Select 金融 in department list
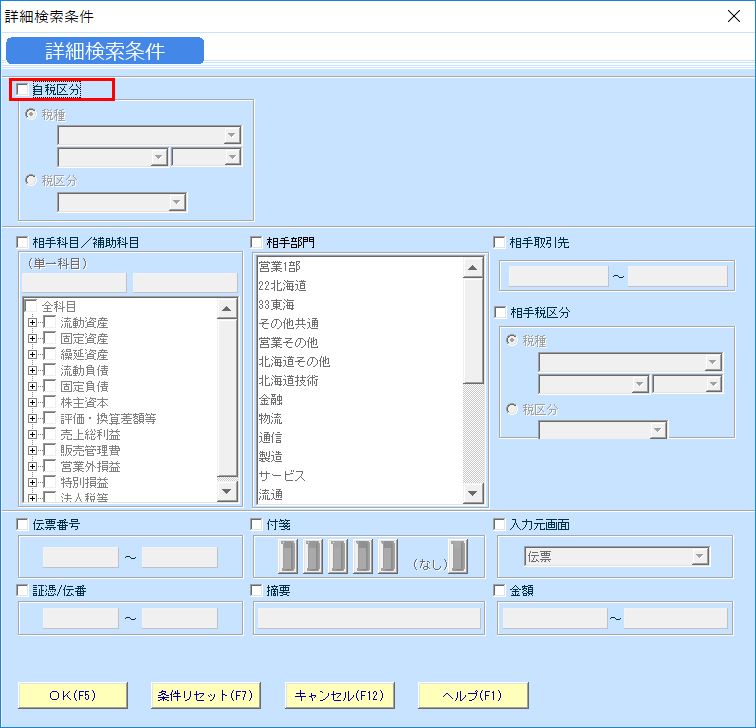756x728 pixels. (360, 399)
